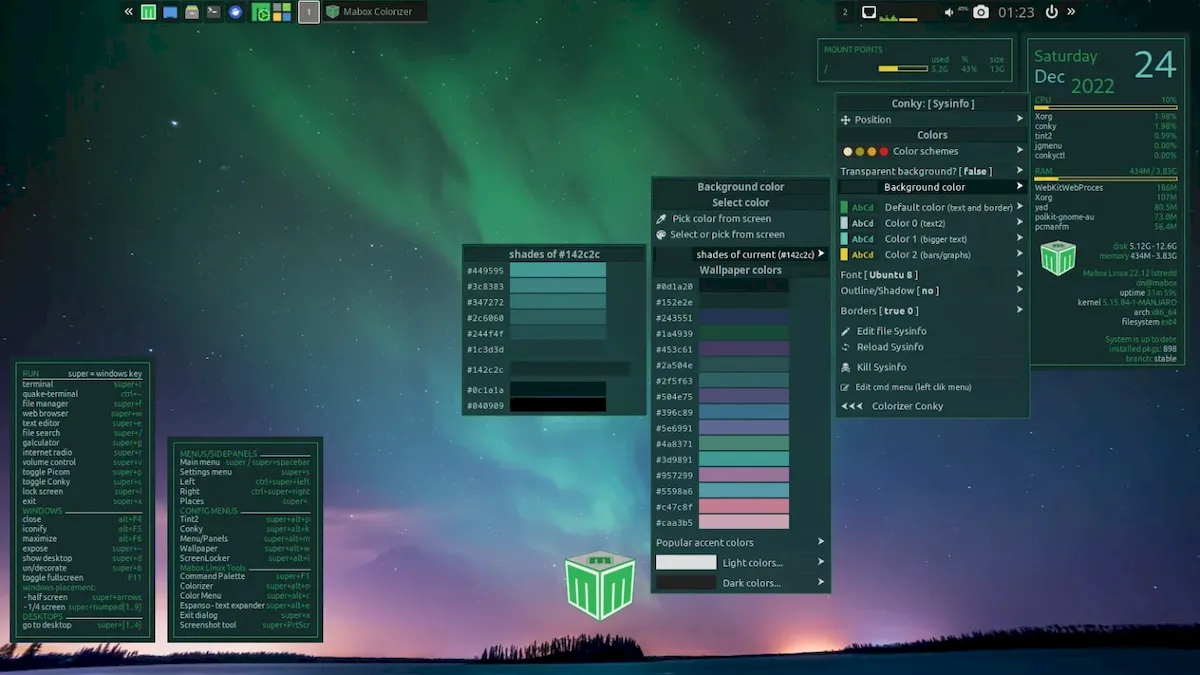Launch the file manager from the panel
The image size is (1200, 675).
[192, 12]
